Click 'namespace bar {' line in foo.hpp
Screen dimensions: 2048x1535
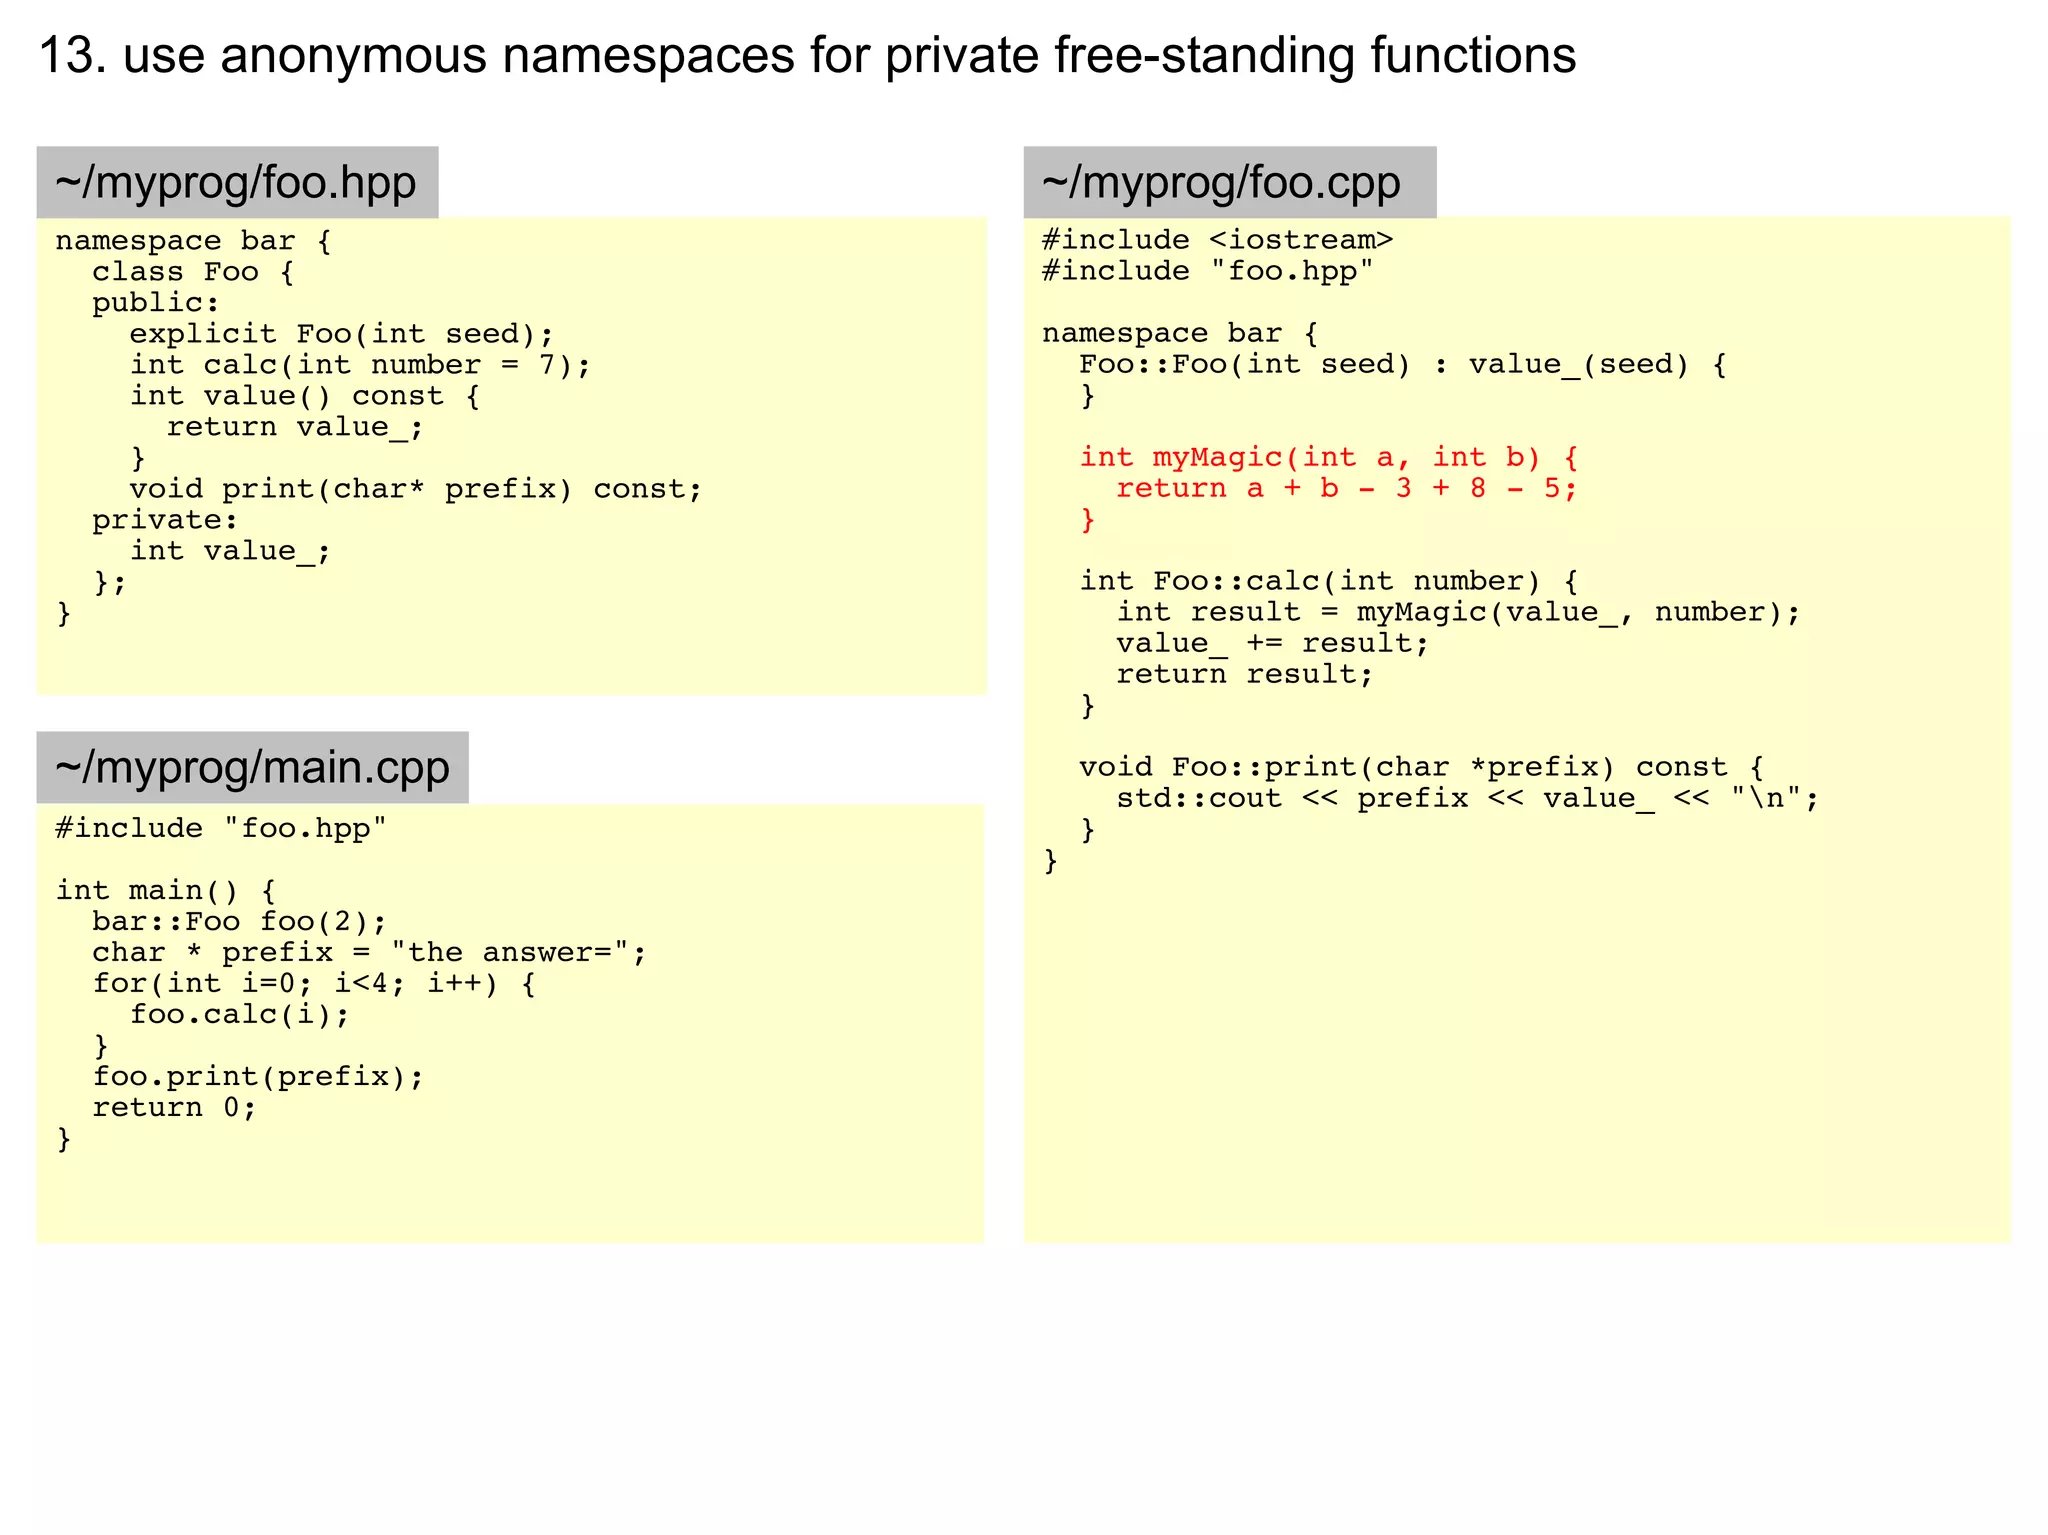(x=193, y=241)
